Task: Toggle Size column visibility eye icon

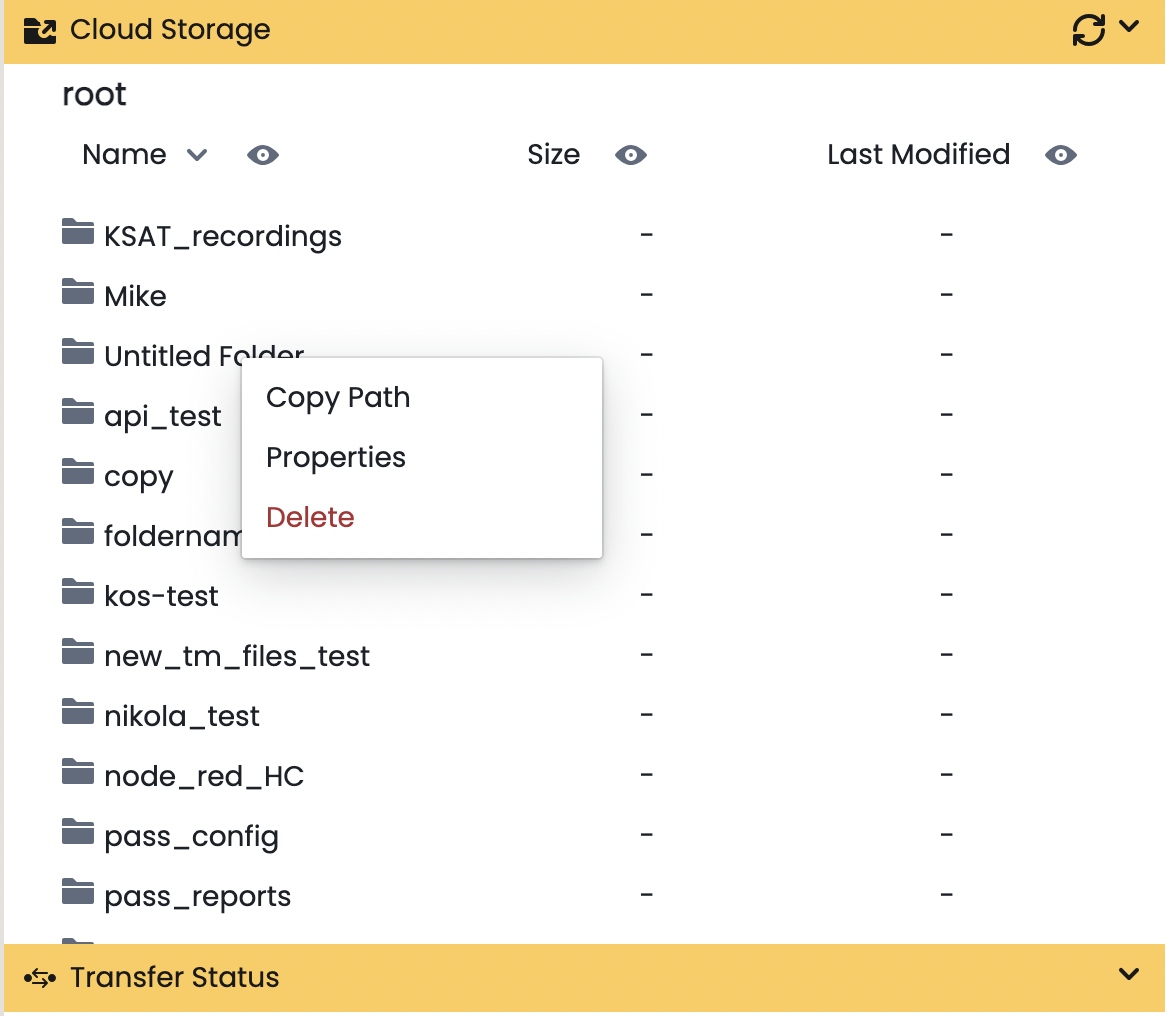Action: (x=631, y=155)
